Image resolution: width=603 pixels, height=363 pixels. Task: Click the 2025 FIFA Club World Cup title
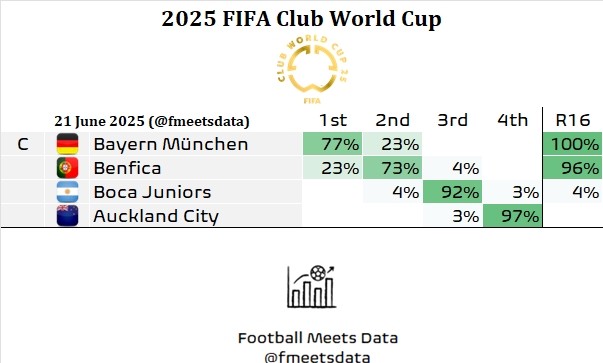[302, 18]
